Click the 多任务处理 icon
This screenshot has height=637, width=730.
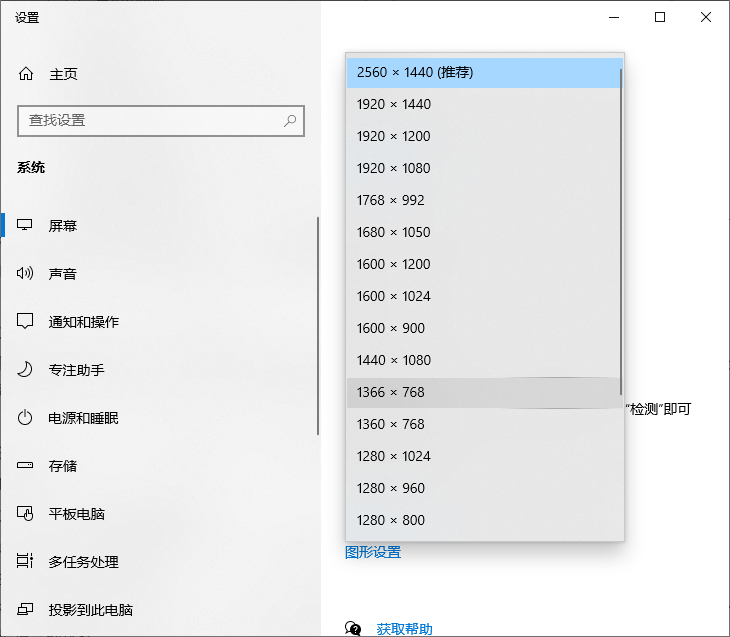[25, 561]
